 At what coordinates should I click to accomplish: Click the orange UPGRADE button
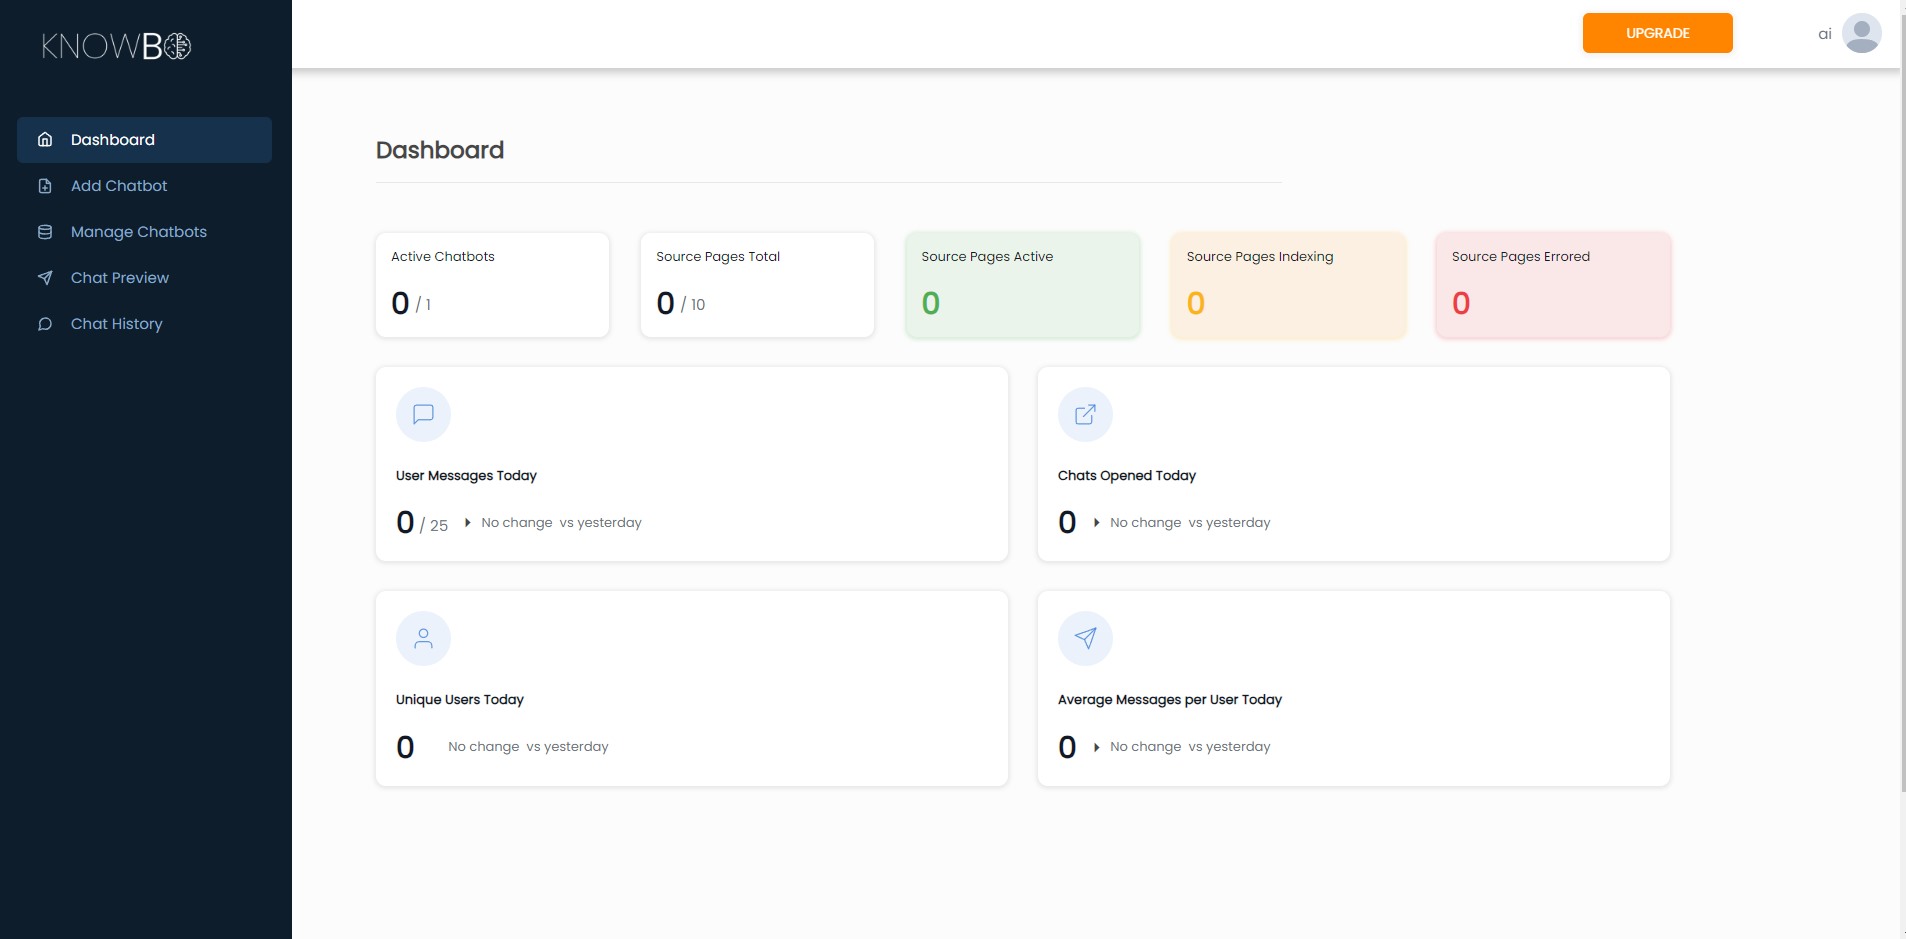pos(1657,33)
